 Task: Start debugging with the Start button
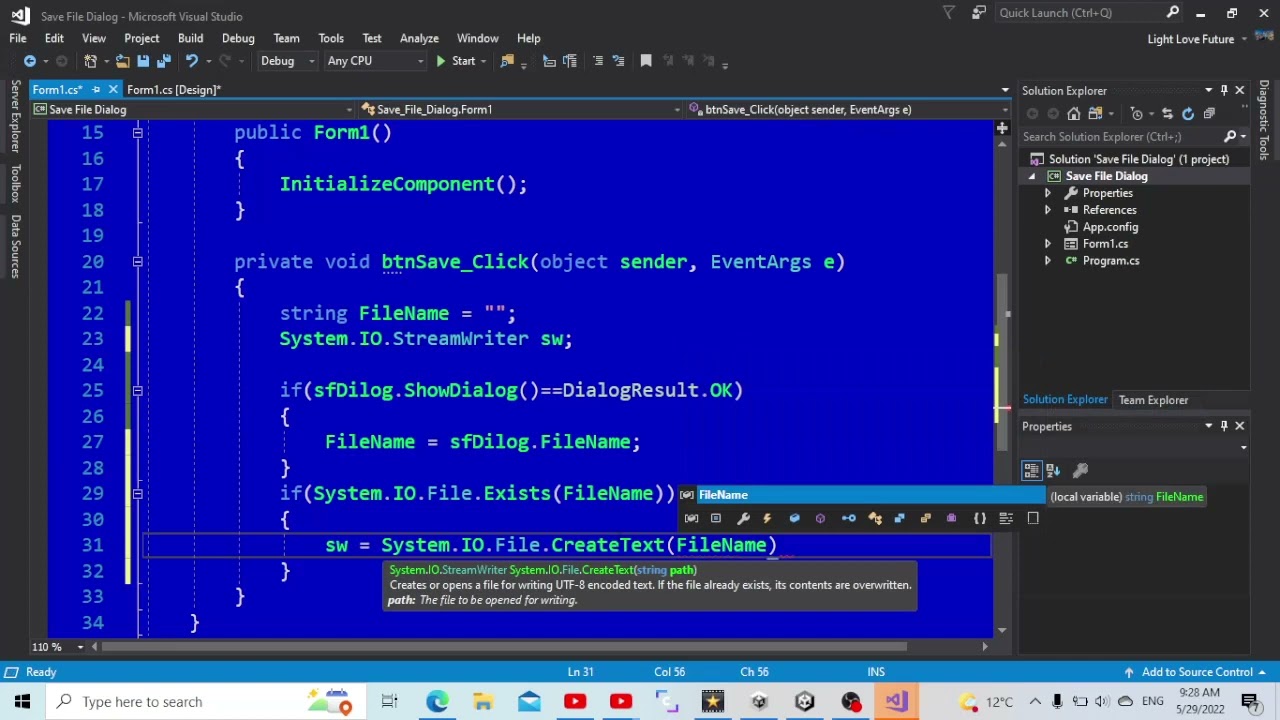pyautogui.click(x=455, y=61)
